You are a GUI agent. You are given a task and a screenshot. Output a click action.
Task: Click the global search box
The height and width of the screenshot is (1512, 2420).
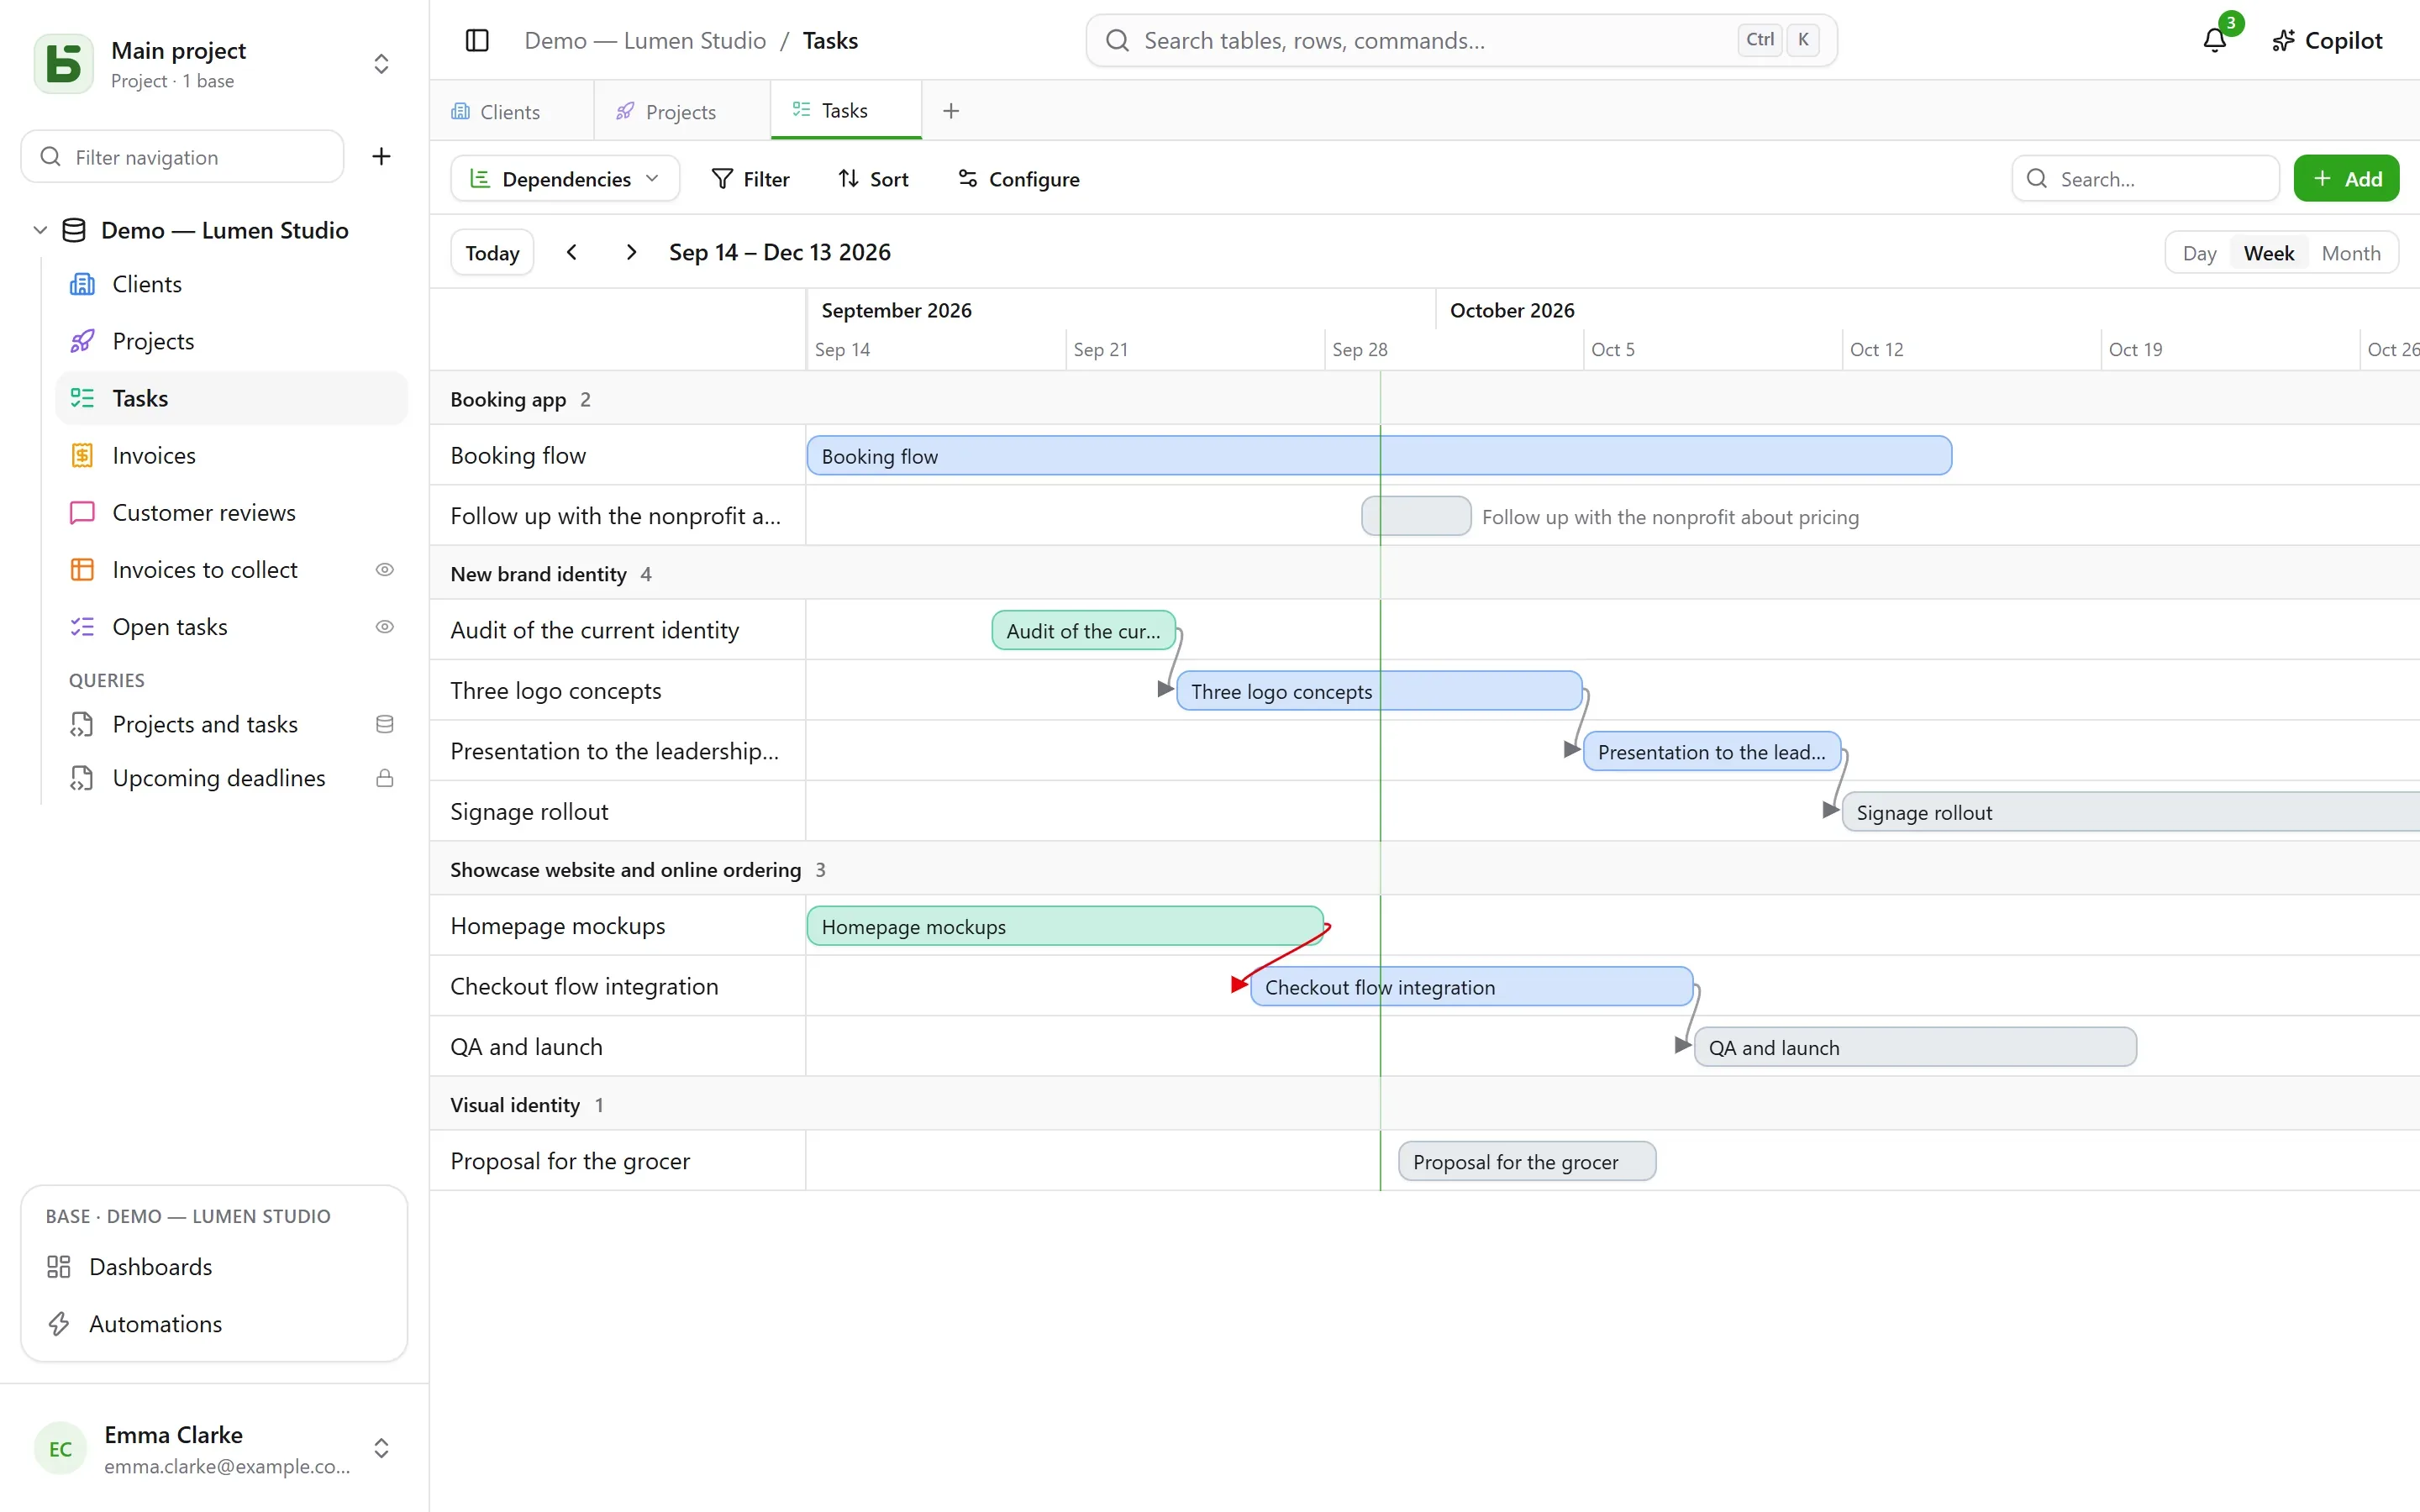(x=1461, y=40)
